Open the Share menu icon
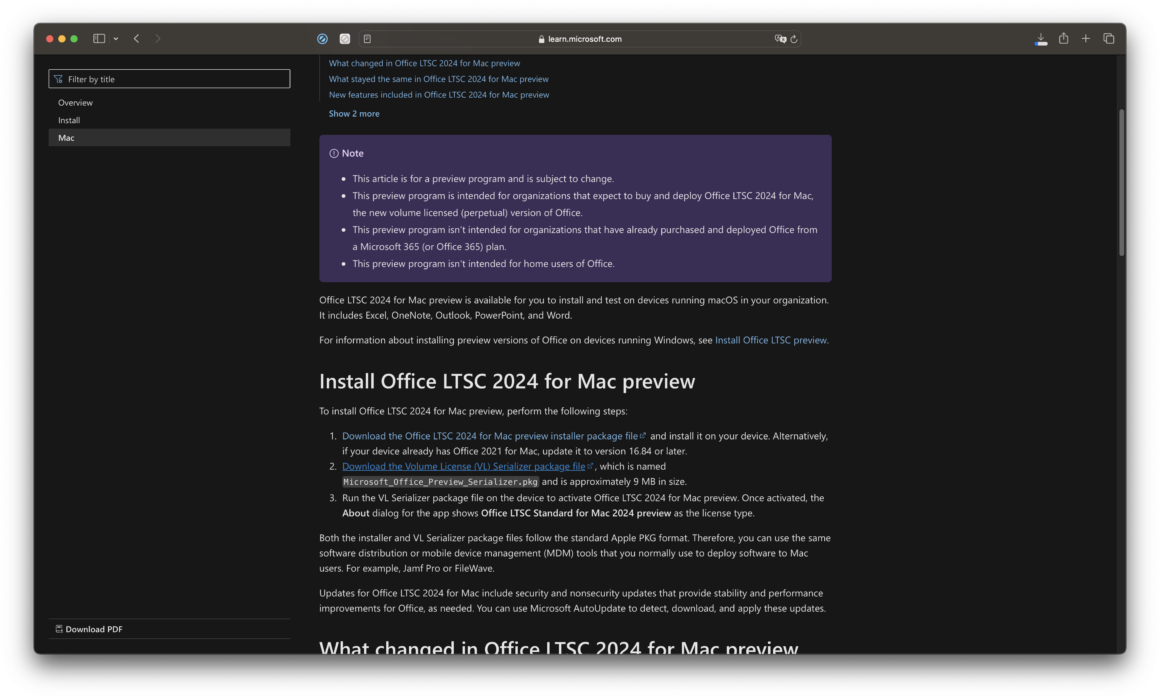The image size is (1160, 699). pos(1063,38)
